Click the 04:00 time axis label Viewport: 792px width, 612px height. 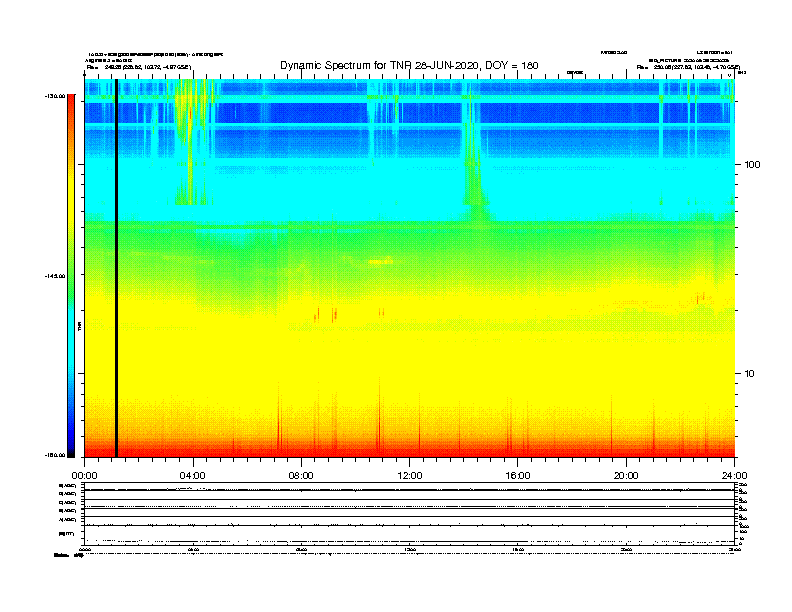[x=193, y=476]
